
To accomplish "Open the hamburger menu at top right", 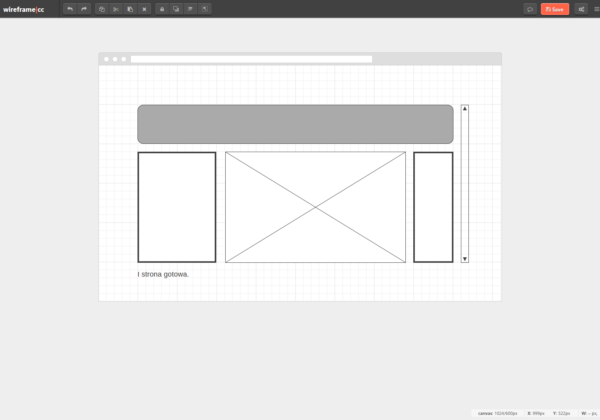I will [595, 9].
